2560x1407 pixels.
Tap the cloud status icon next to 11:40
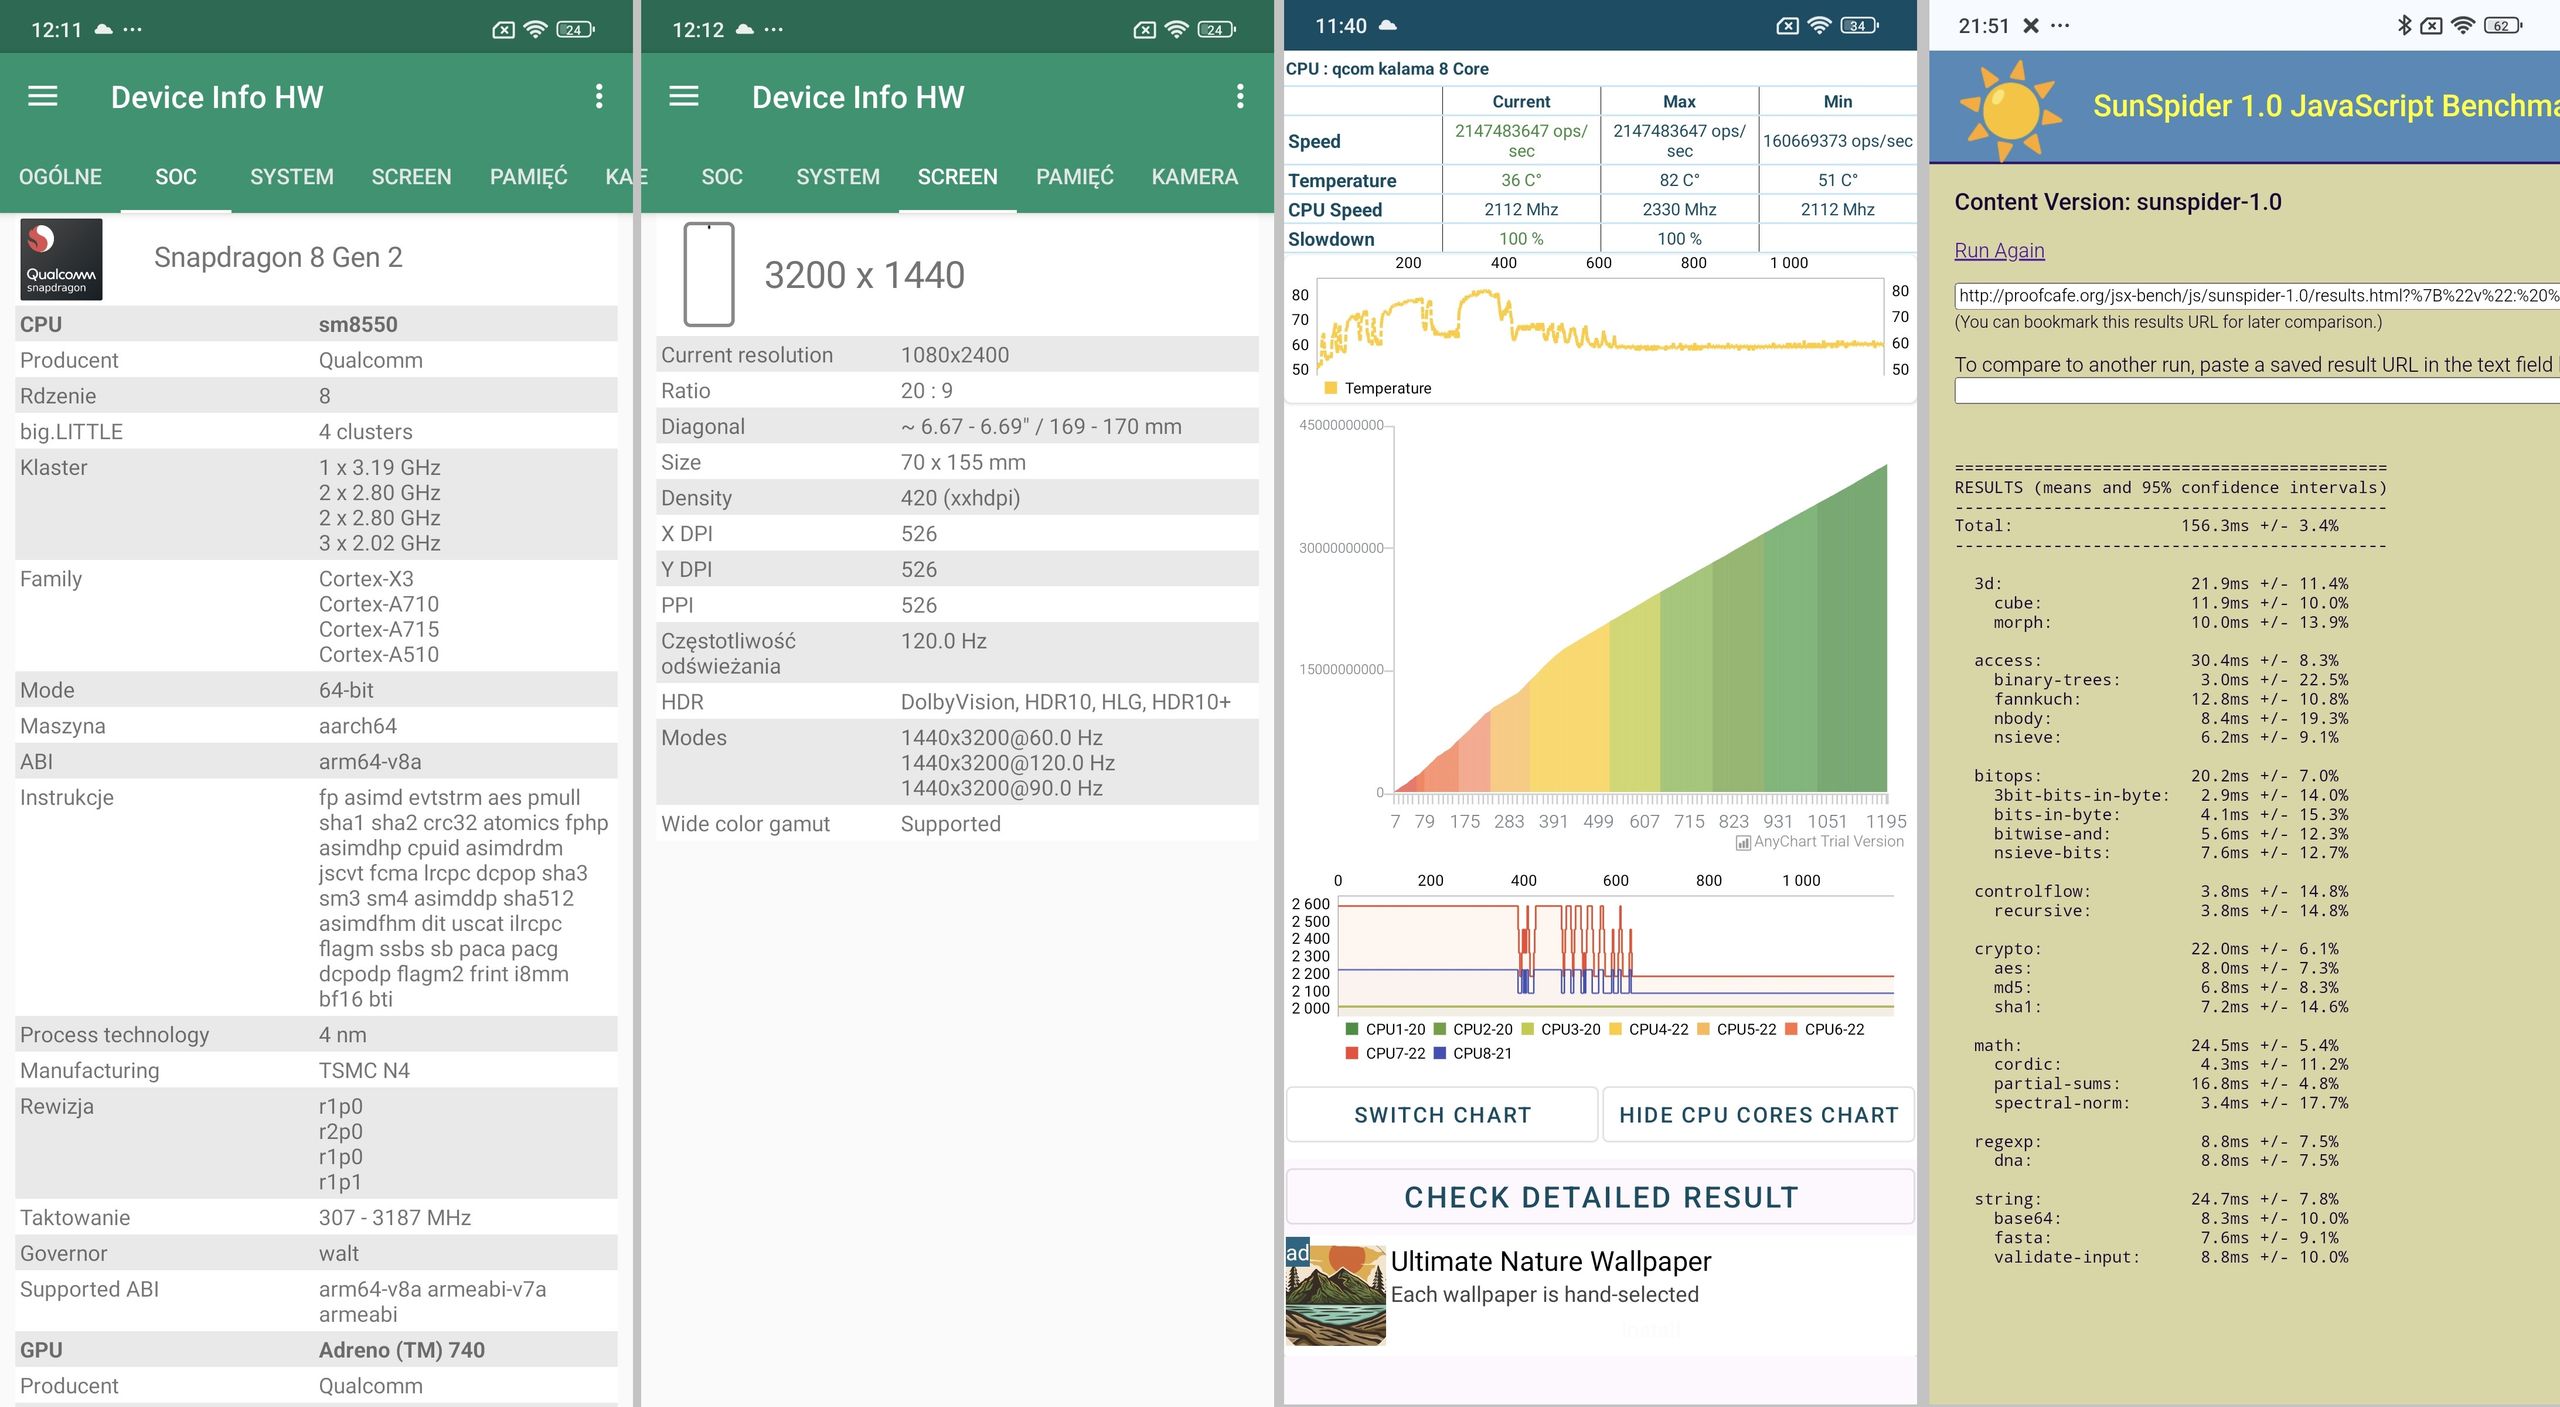pos(1387,26)
